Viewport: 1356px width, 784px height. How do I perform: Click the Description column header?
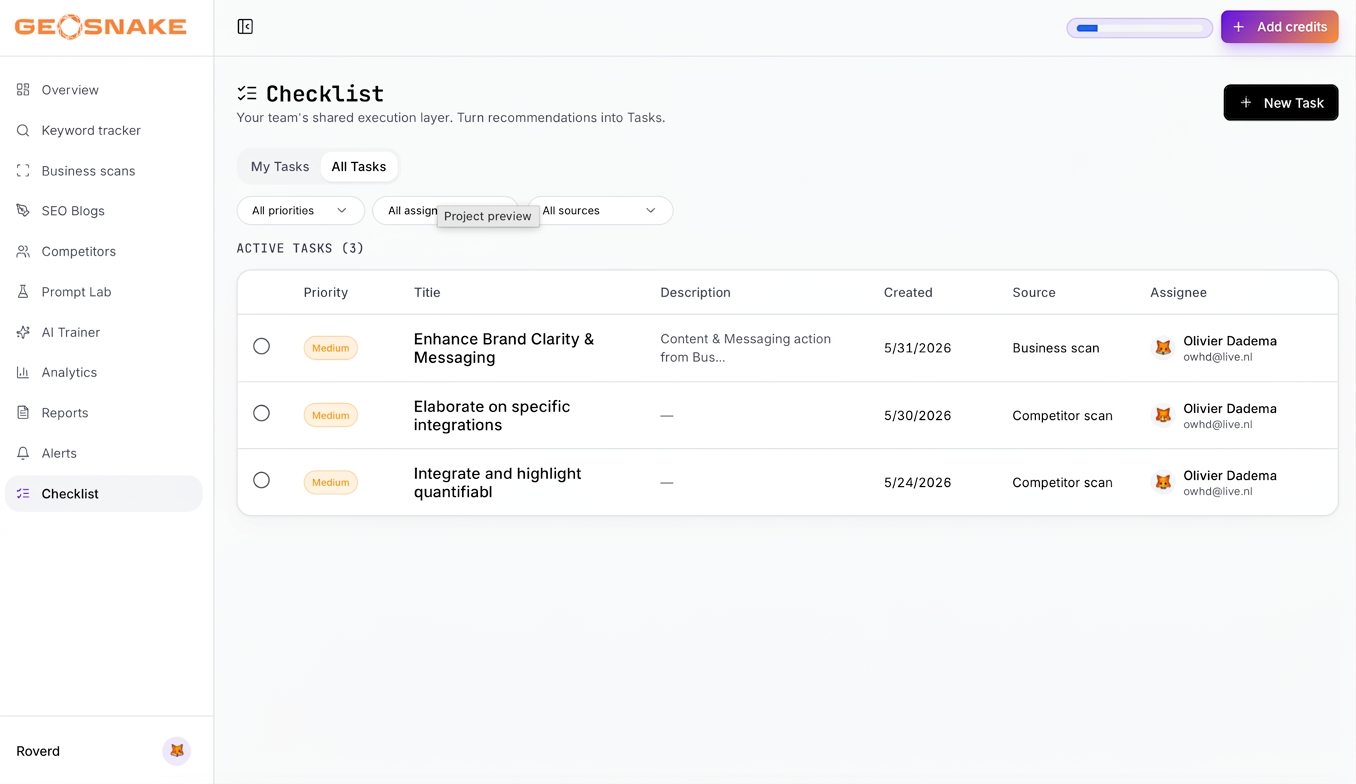click(x=696, y=293)
